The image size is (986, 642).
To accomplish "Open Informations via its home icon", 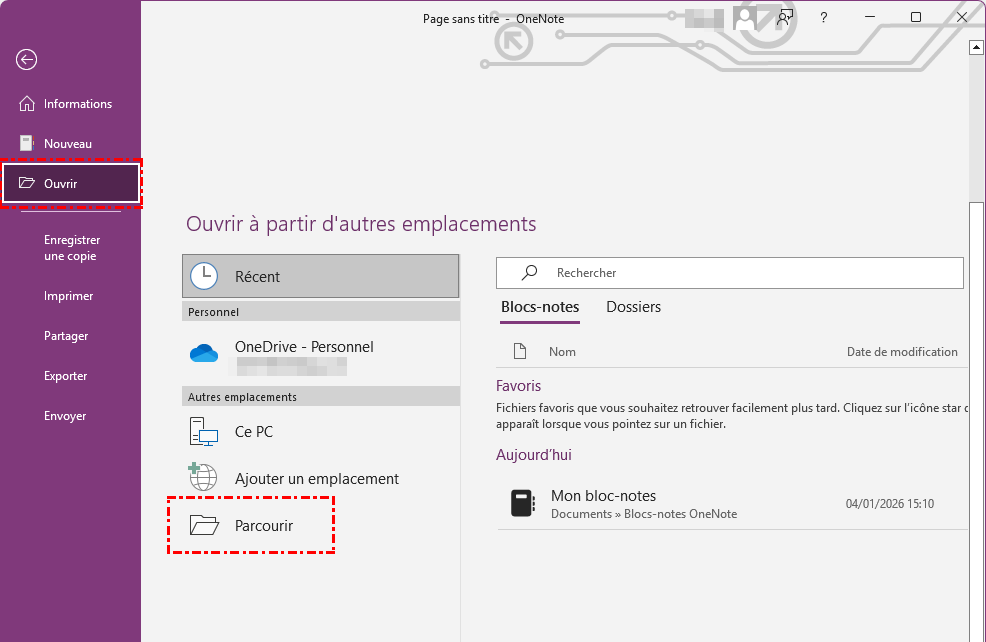I will tap(27, 104).
